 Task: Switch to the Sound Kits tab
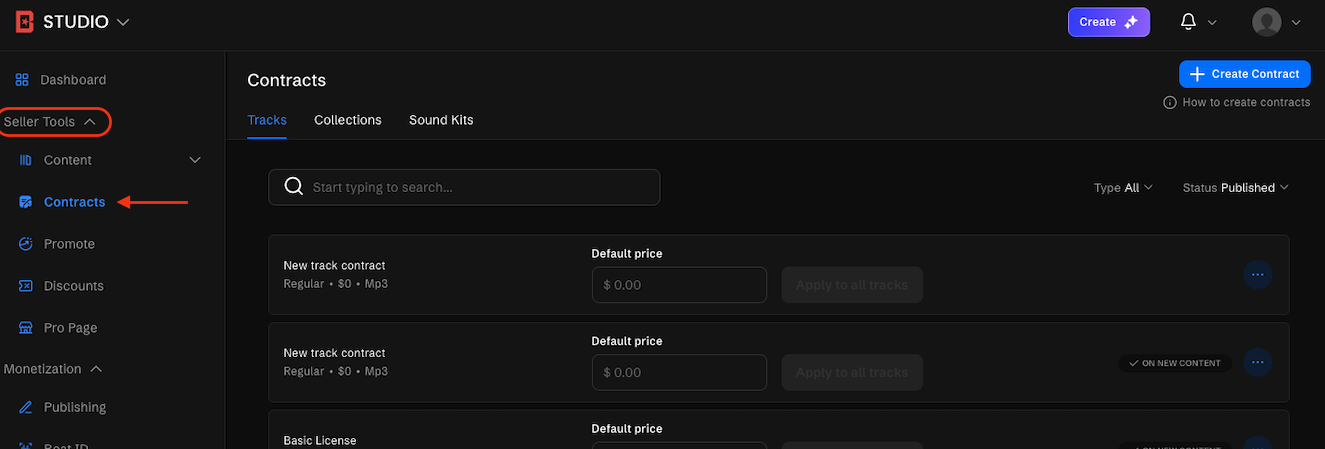tap(441, 120)
